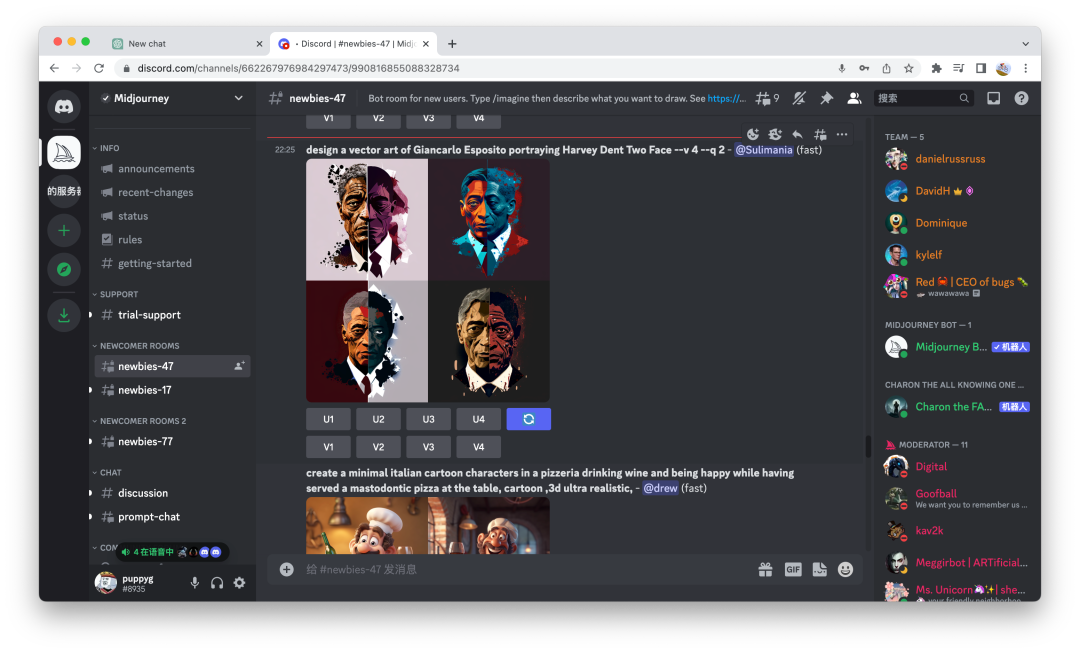Click the Add a Server plus icon
1080x653 pixels.
(x=64, y=231)
